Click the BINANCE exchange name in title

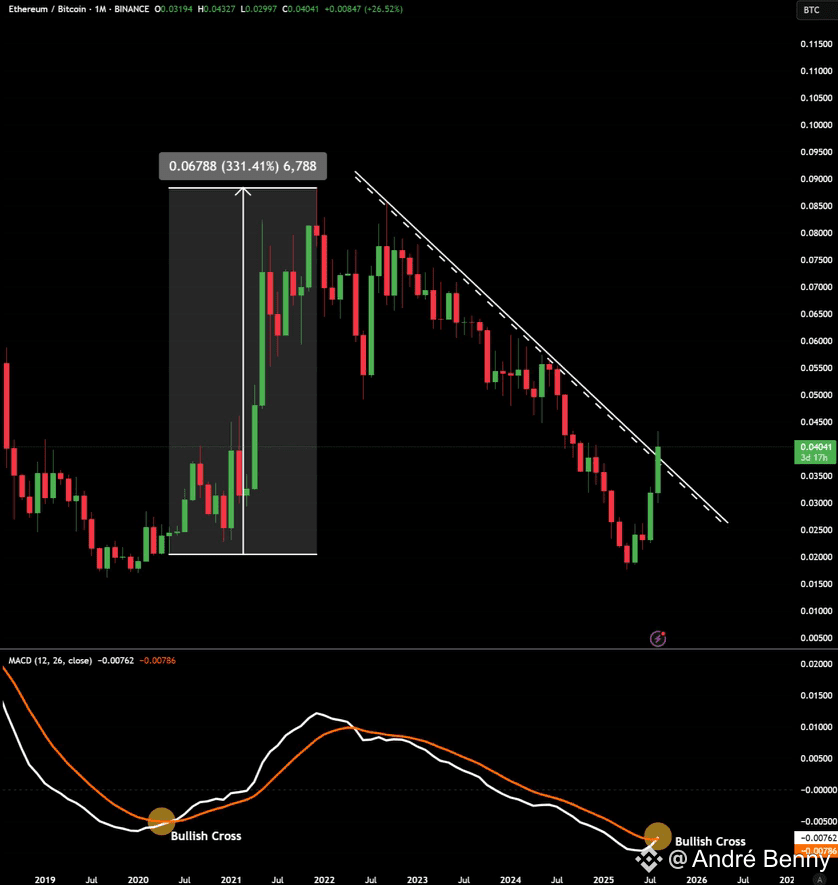(131, 9)
